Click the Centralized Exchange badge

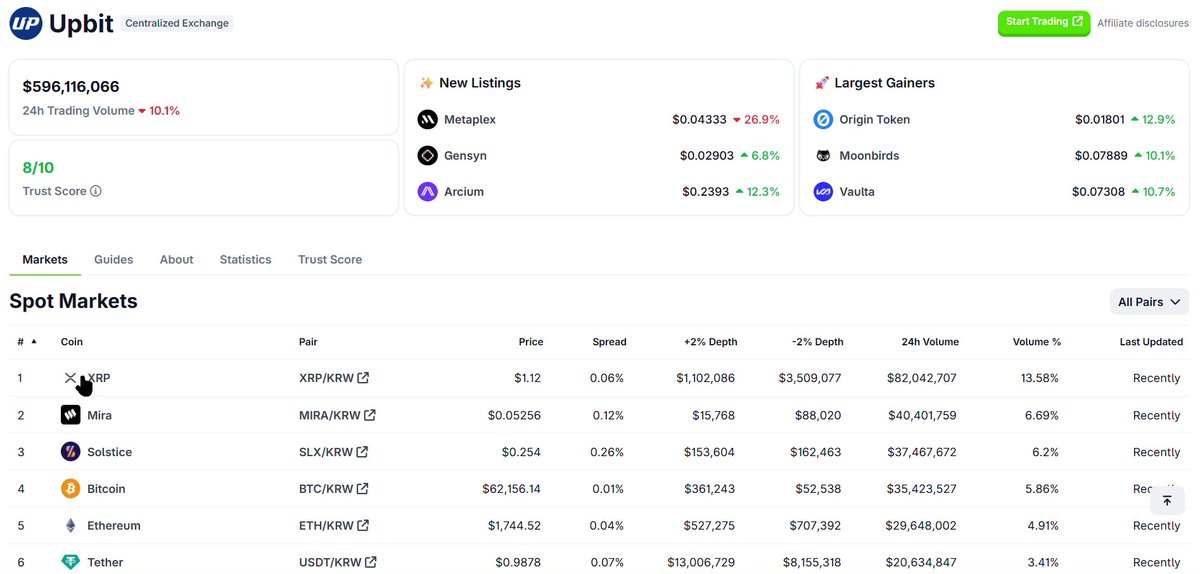(x=177, y=23)
